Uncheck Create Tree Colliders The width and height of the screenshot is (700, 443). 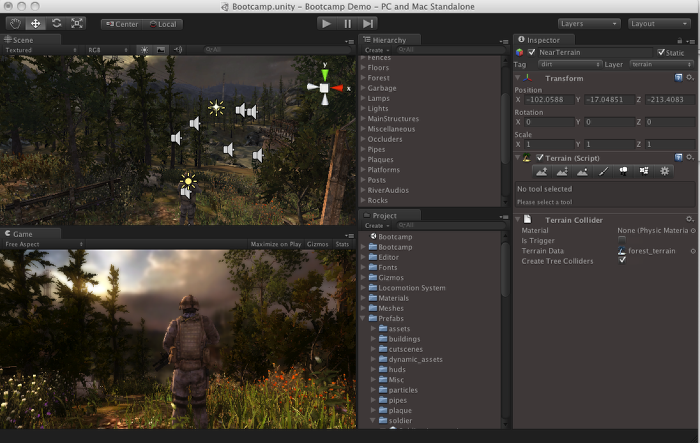tap(622, 261)
